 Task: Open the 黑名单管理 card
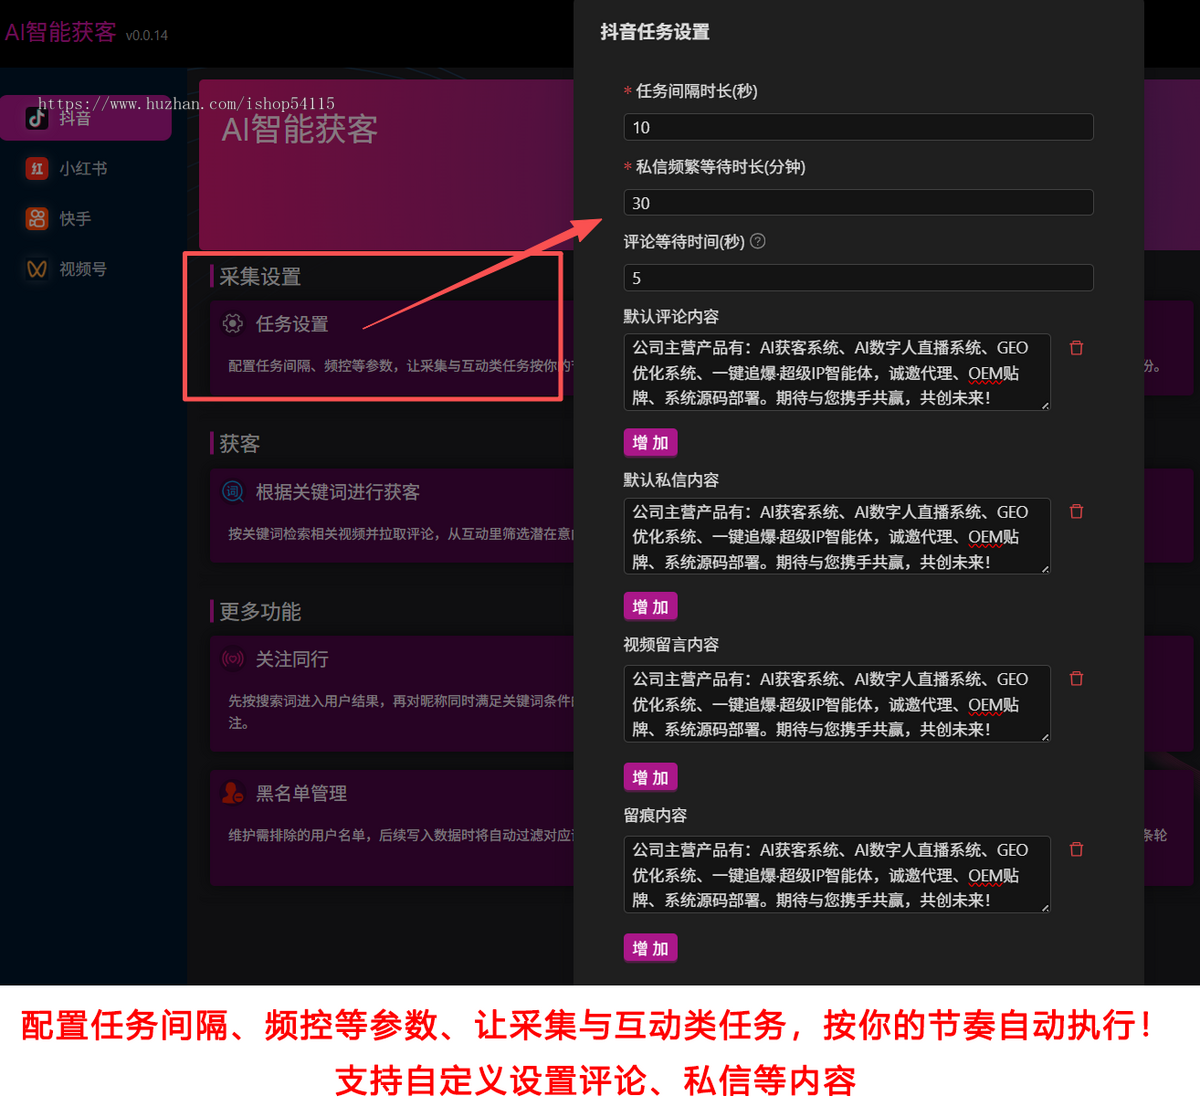pyautogui.click(x=392, y=827)
